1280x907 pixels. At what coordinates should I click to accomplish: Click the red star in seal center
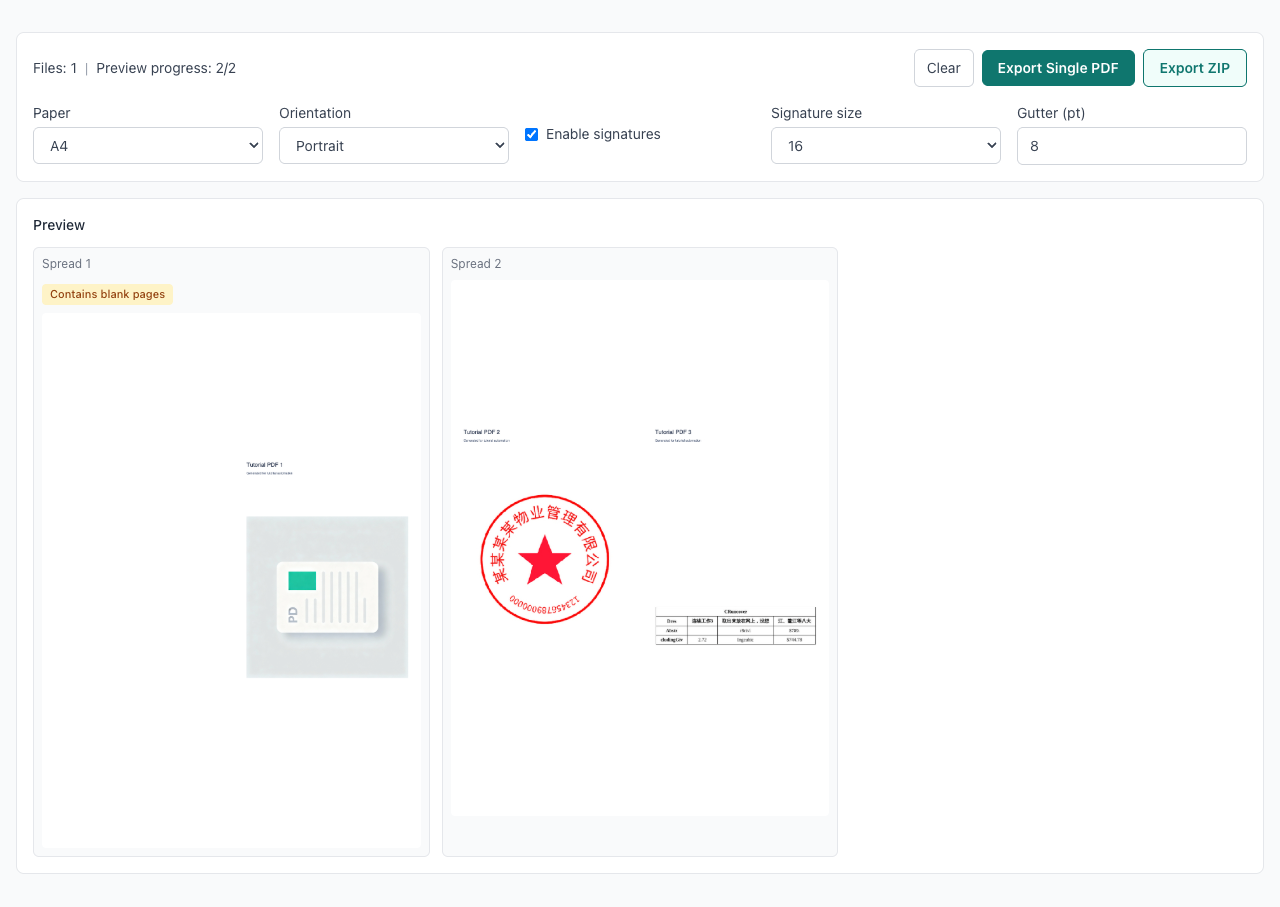[x=545, y=559]
